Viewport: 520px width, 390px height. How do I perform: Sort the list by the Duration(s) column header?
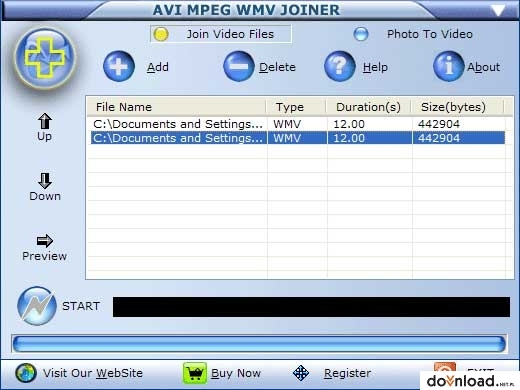(x=368, y=107)
